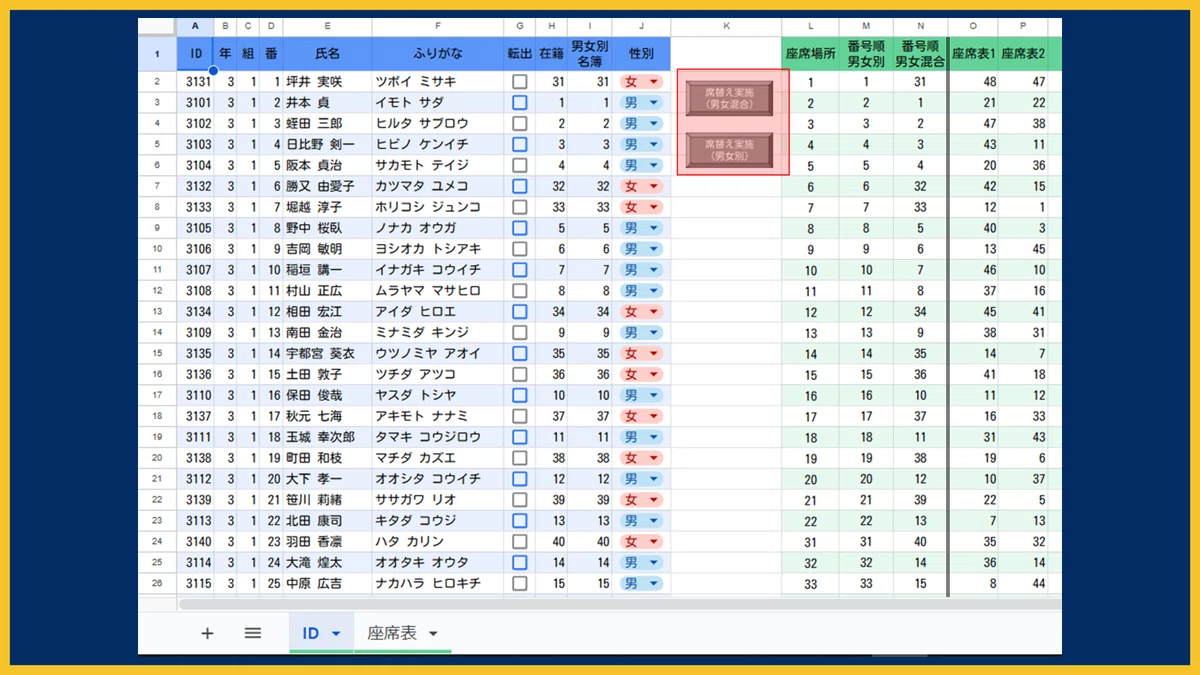This screenshot has width=1200, height=675.
Task: Click the cell with ID 3115
Action: pyautogui.click(x=195, y=584)
